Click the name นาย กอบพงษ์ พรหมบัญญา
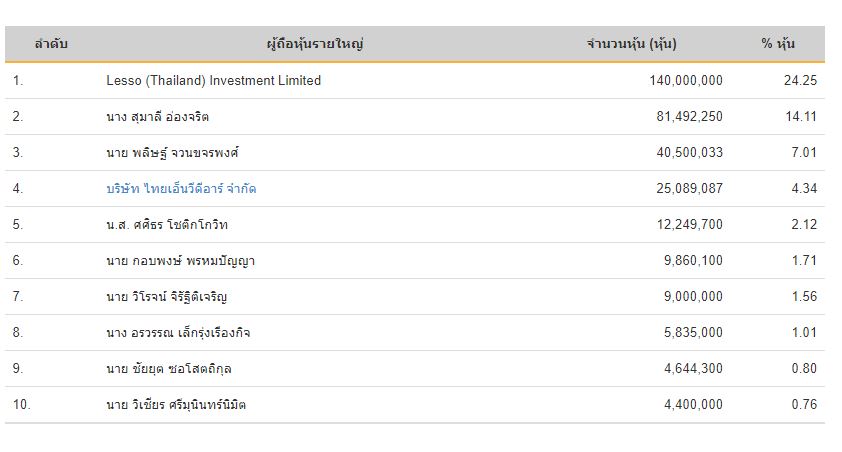The width and height of the screenshot is (842, 452). (x=180, y=261)
